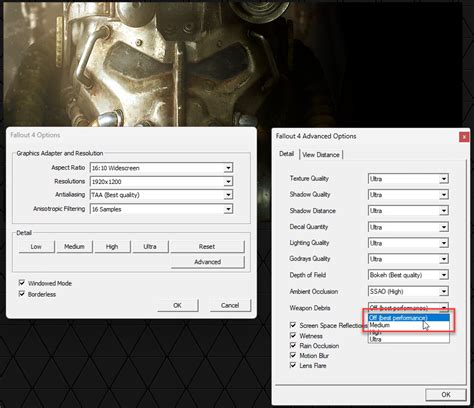
Task: Open the Depth of Field dropdown
Action: coord(408,275)
